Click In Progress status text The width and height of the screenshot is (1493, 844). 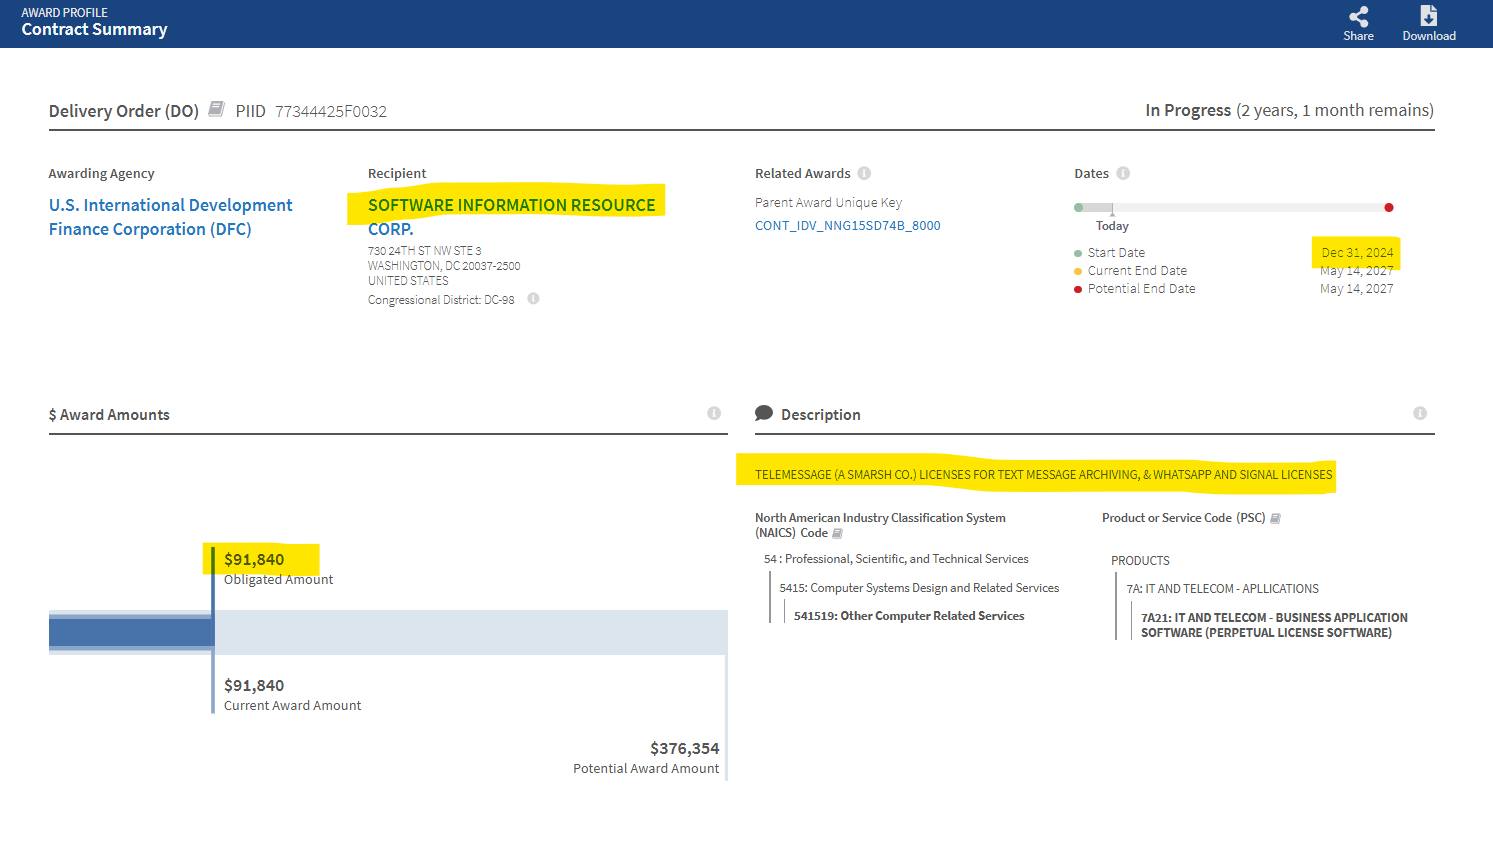[x=1188, y=110]
